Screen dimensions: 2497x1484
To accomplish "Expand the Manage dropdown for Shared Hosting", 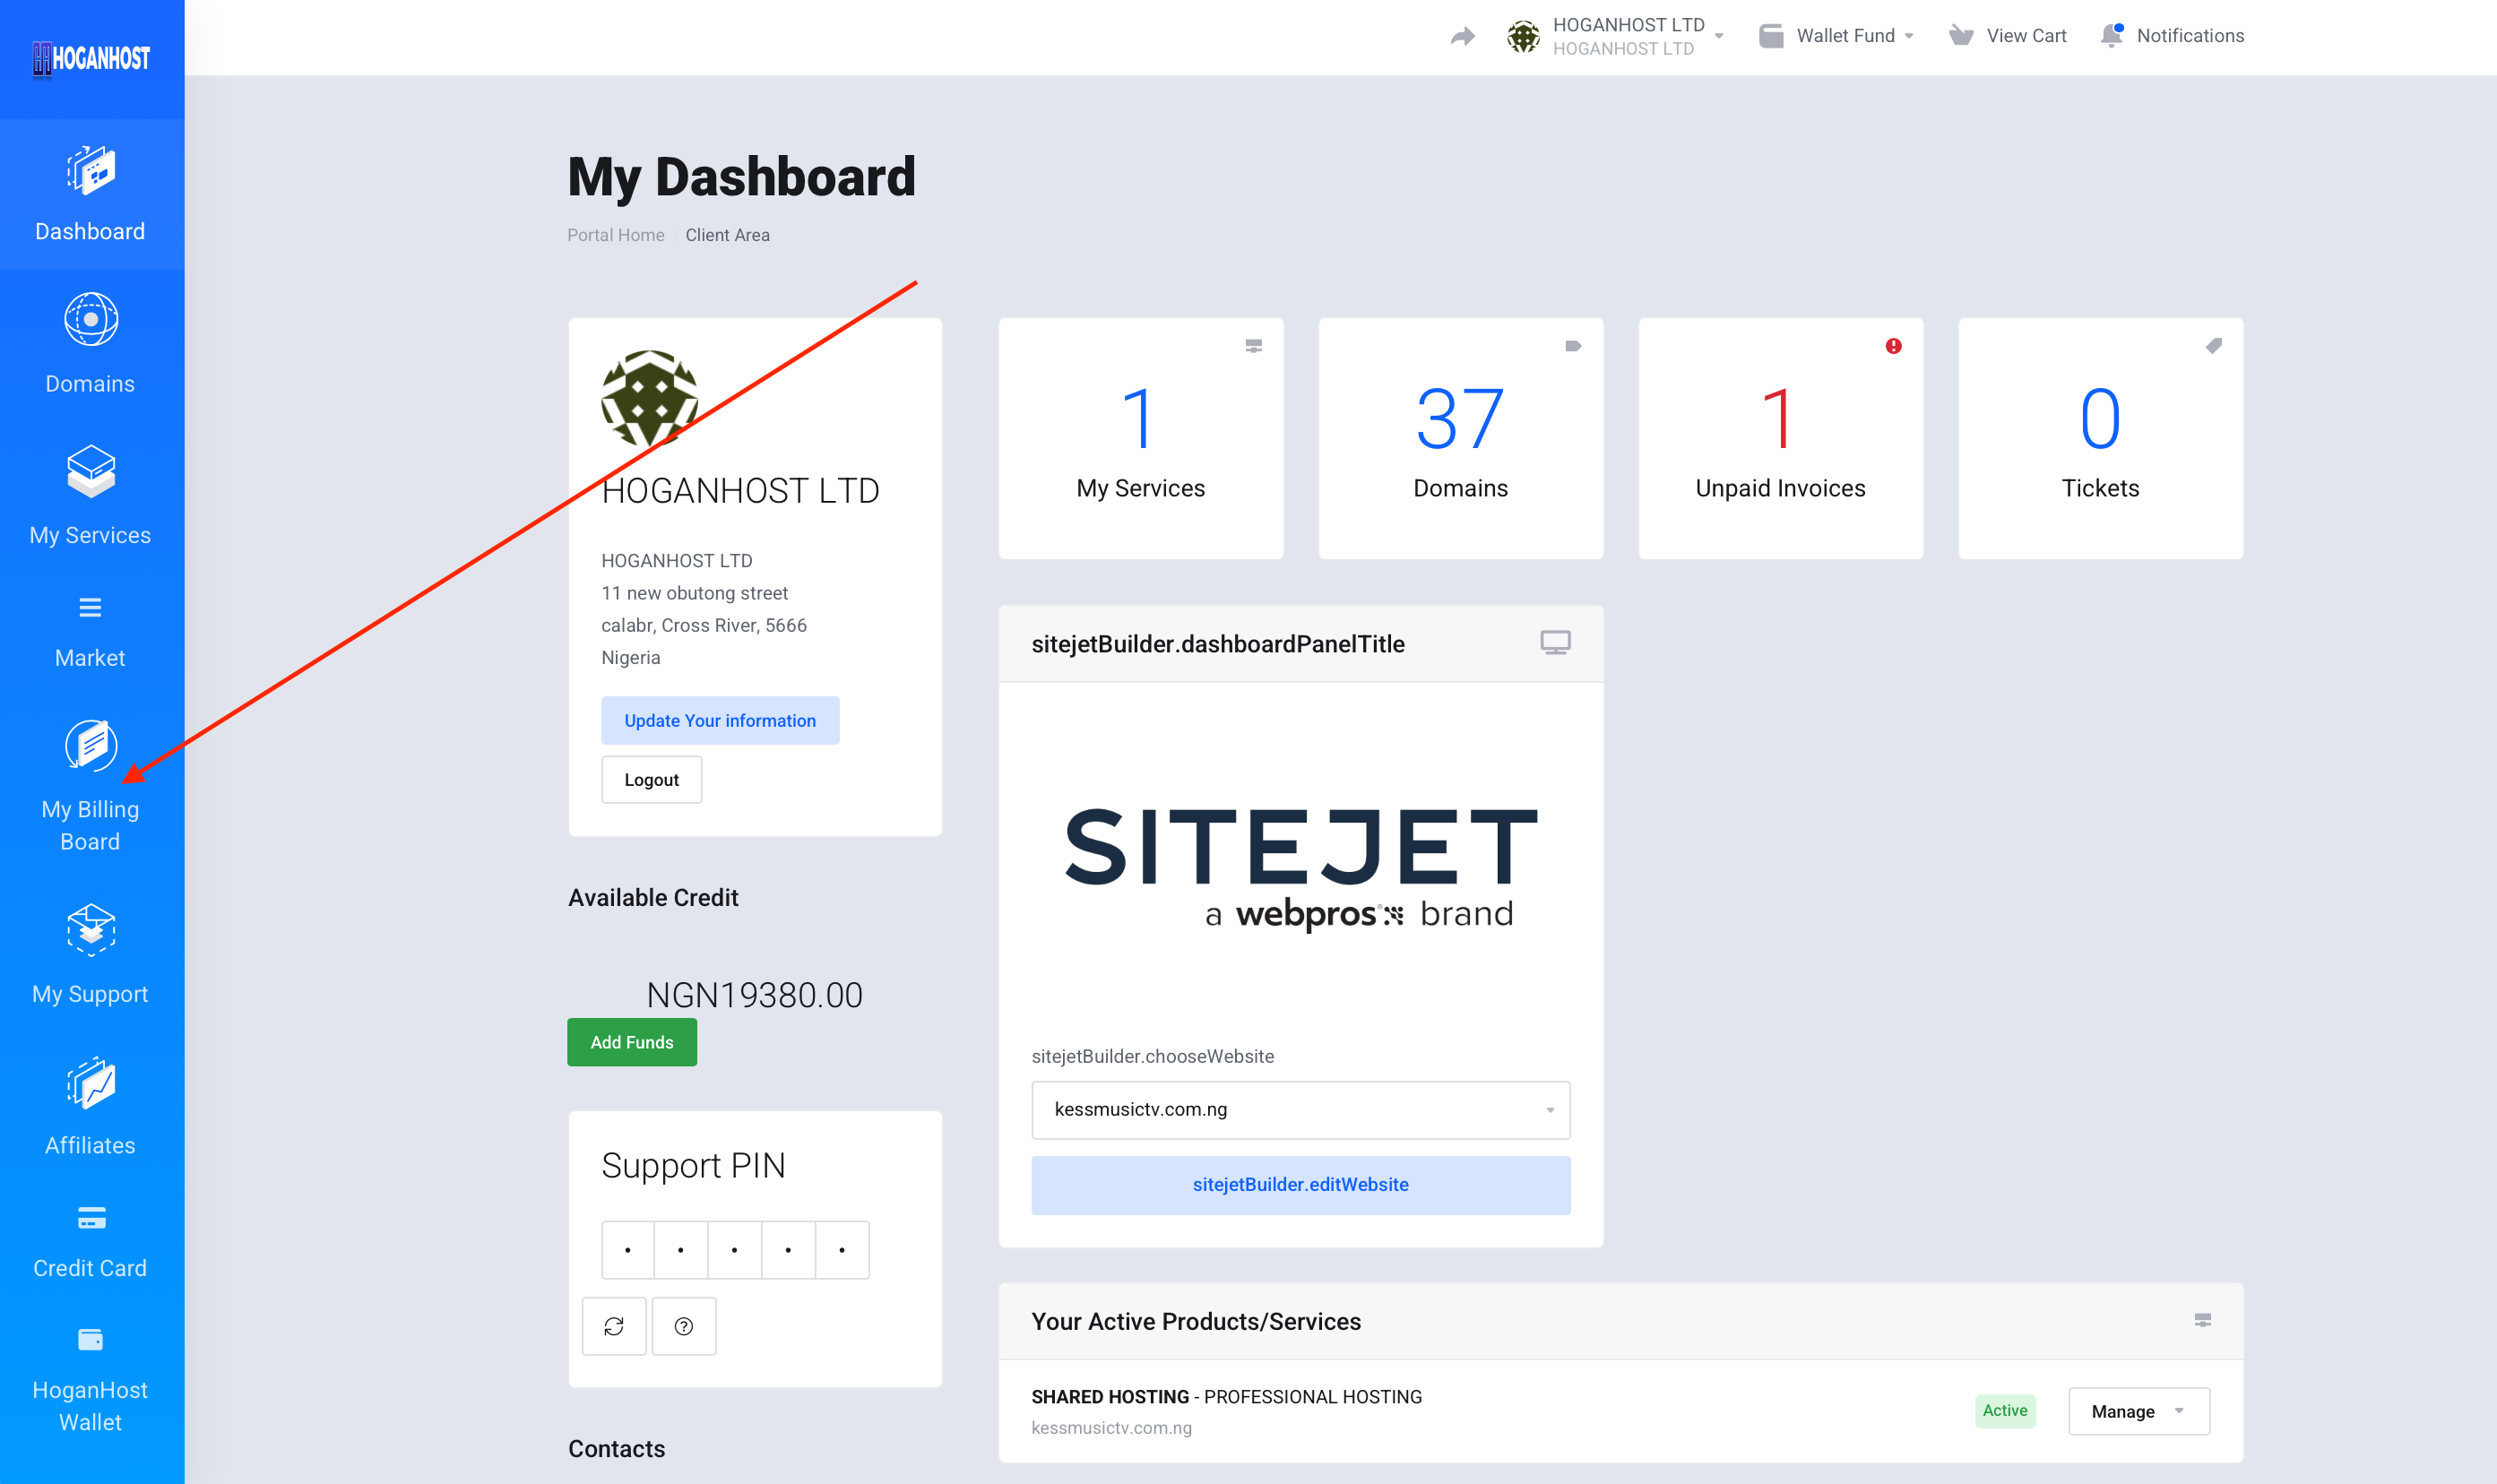I will point(2139,1411).
